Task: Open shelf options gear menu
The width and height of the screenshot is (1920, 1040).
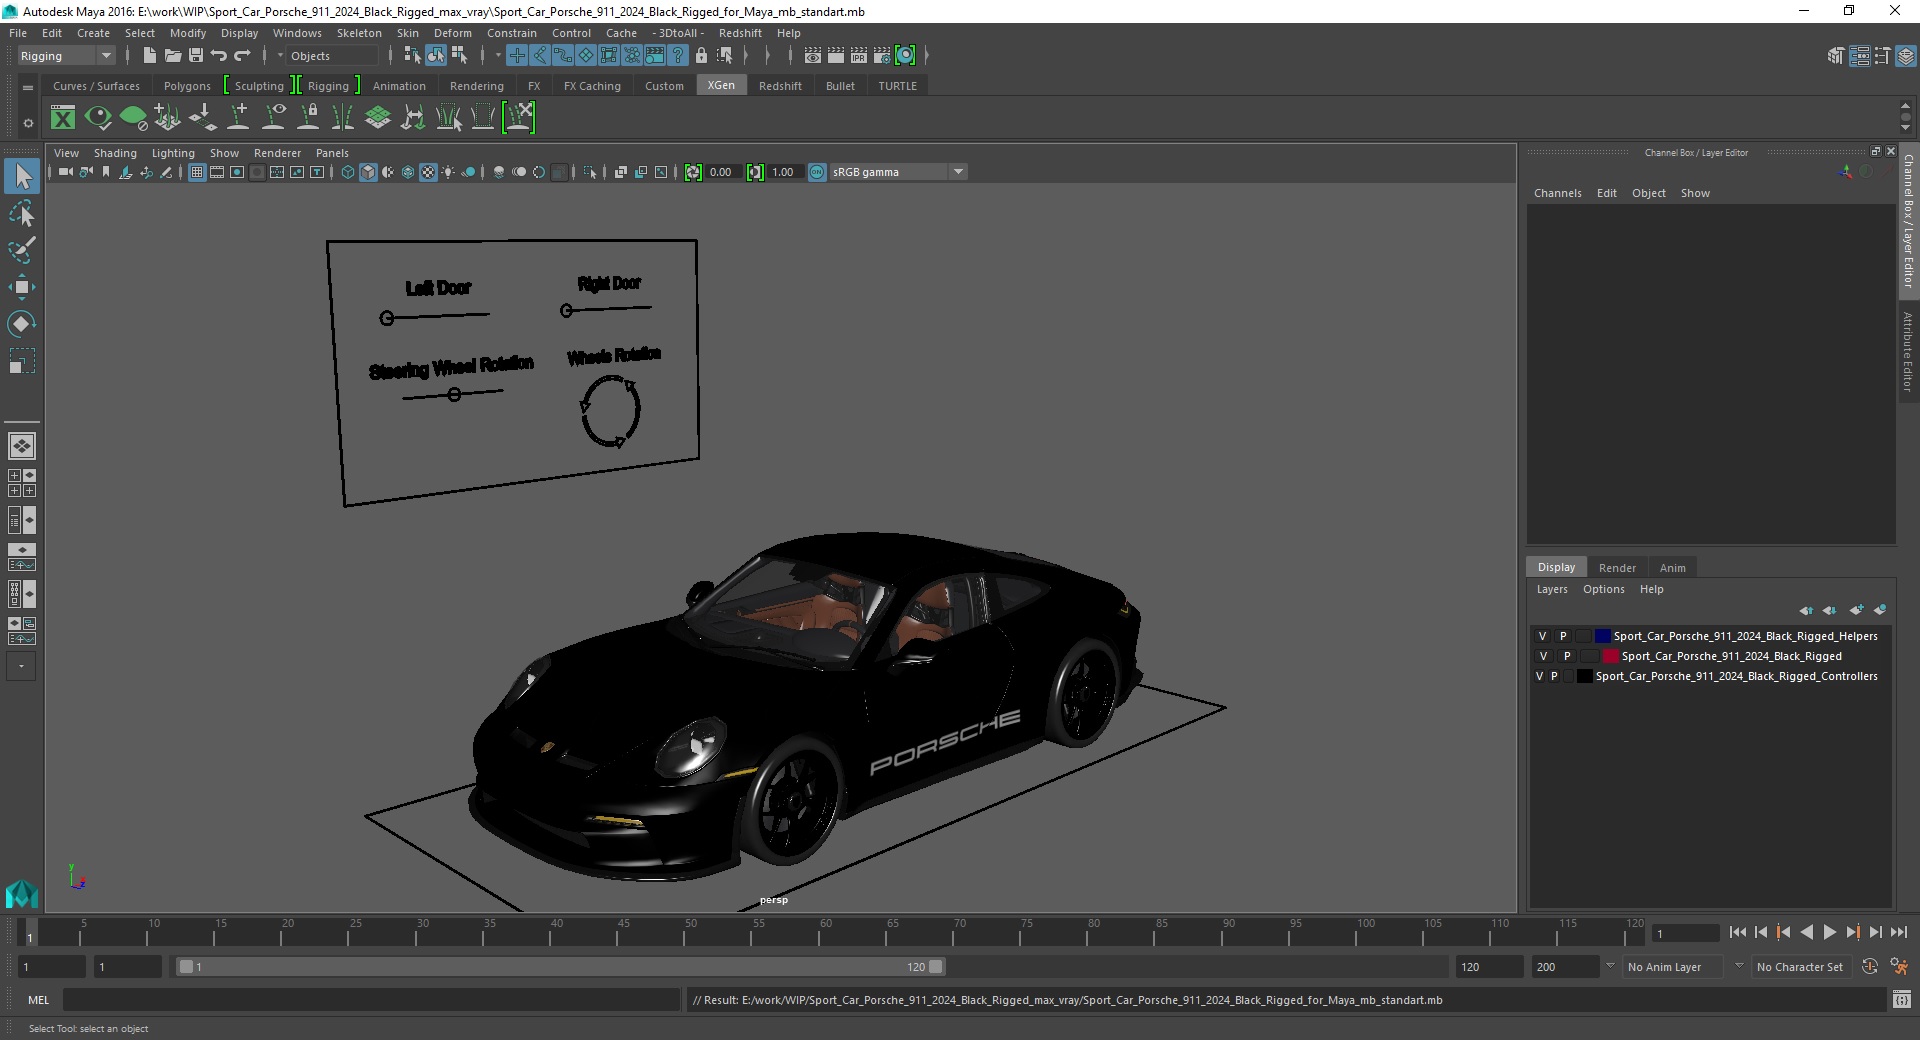Action: [28, 124]
